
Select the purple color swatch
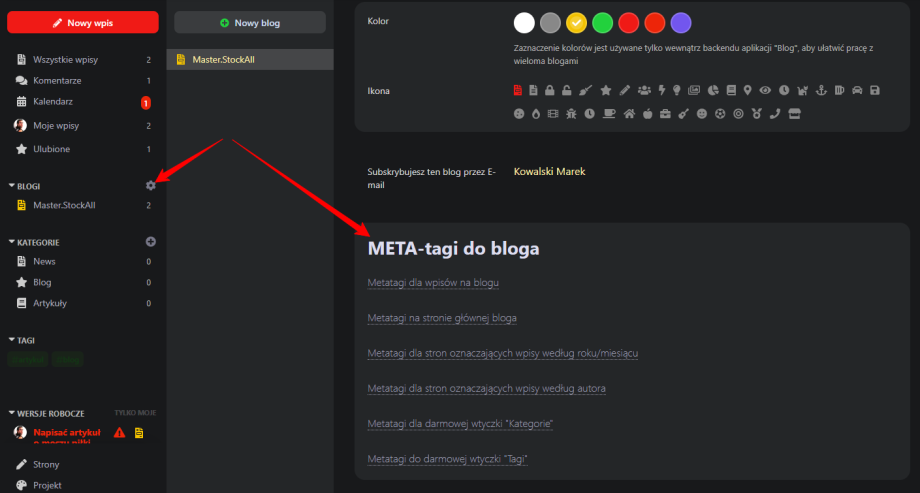point(681,23)
